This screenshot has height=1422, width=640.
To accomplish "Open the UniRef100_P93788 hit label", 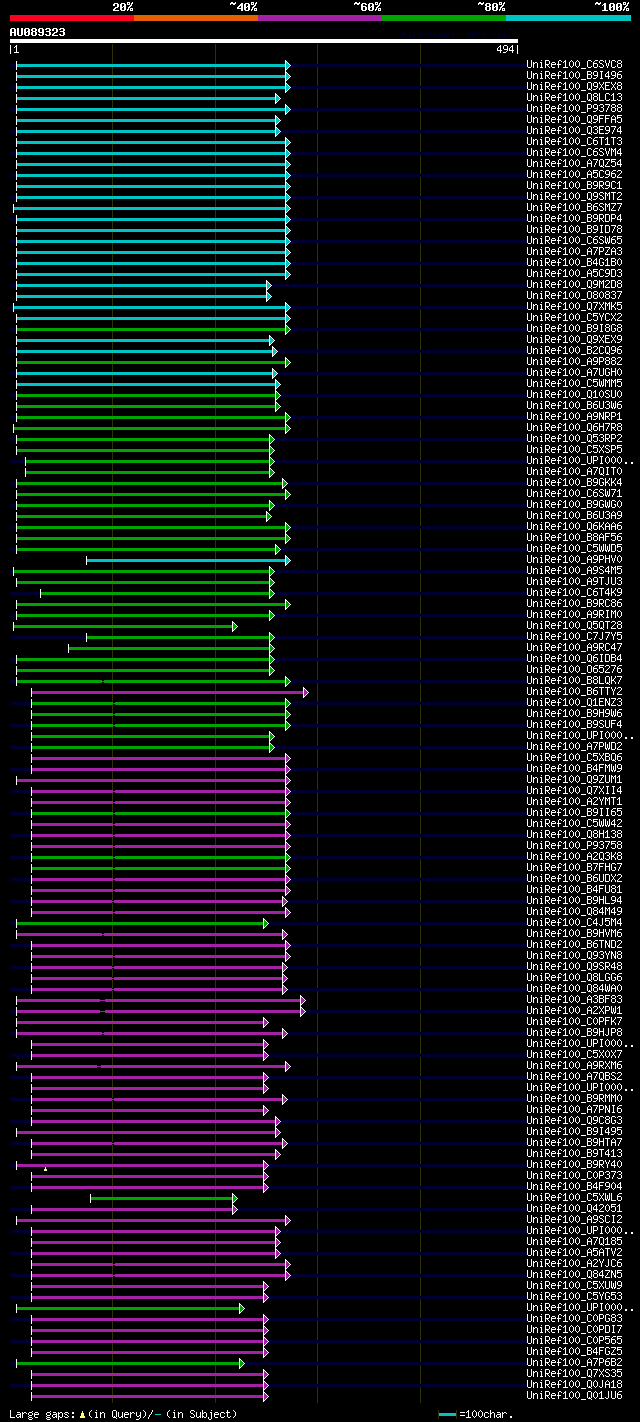I will pos(574,108).
